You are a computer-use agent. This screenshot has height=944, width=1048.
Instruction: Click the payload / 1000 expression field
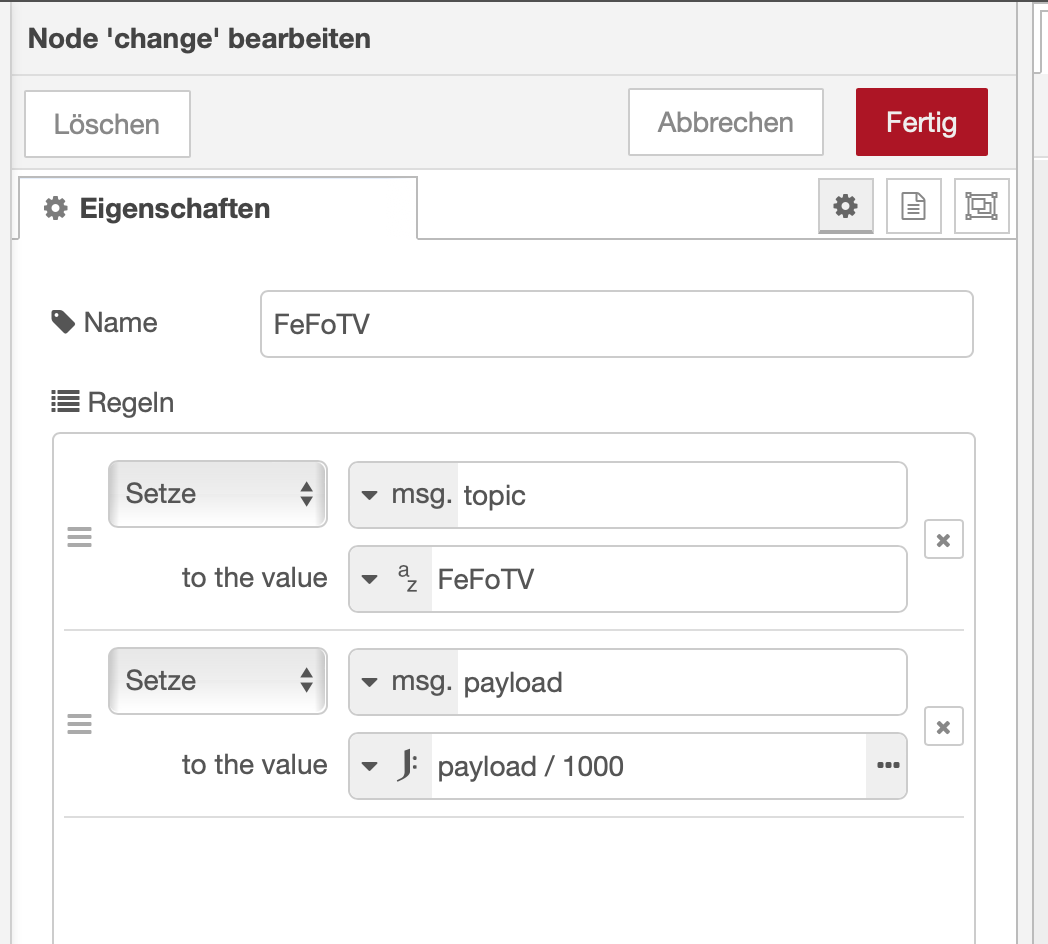point(645,766)
